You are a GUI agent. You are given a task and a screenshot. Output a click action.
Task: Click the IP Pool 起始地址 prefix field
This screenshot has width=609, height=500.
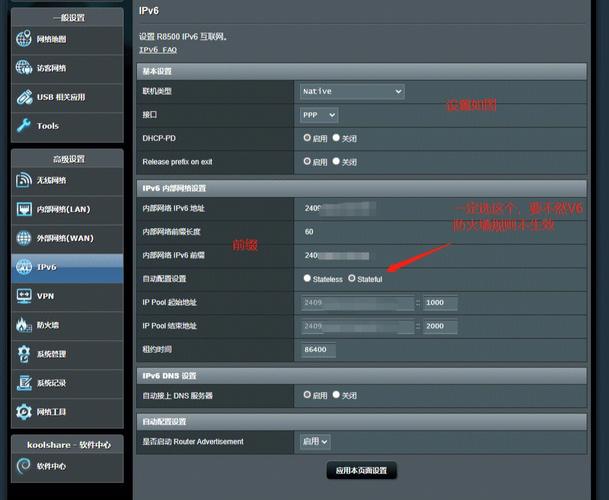click(358, 303)
